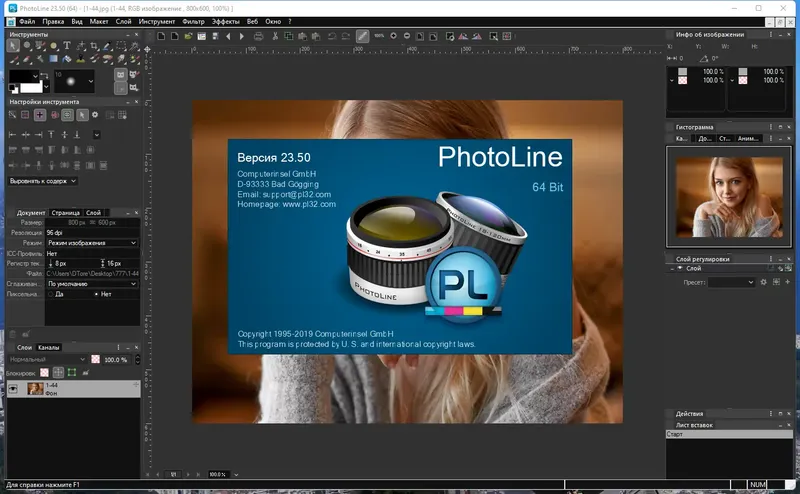This screenshot has height=494, width=800.
Task: Select the Нет radio button
Action: pos(96,294)
